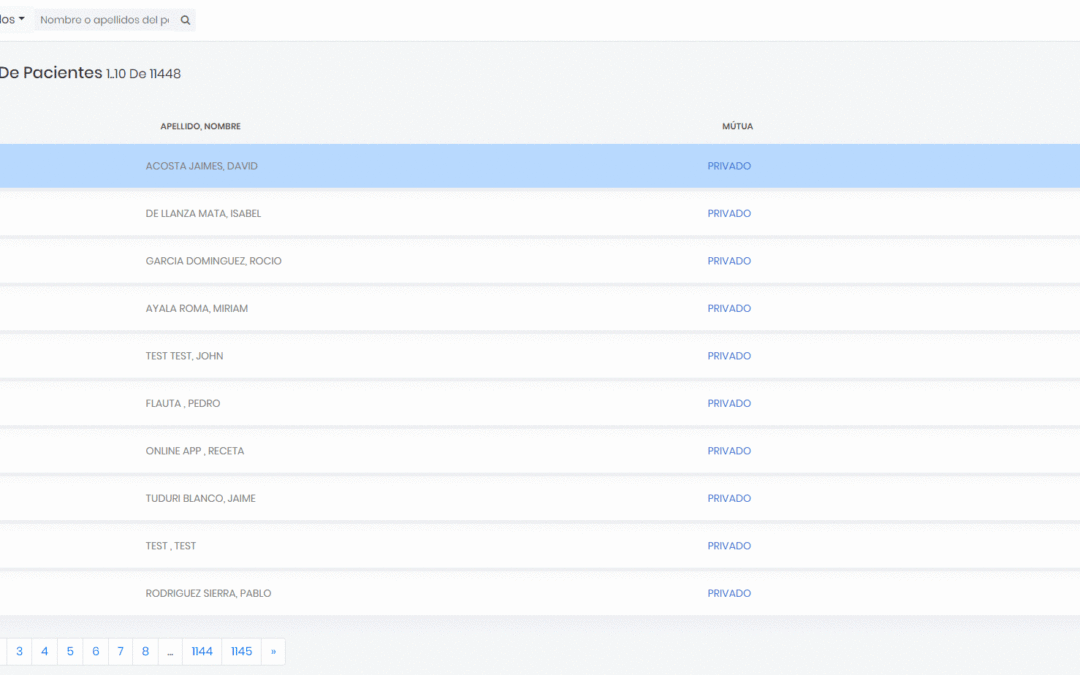Go to pagination page 5

tap(70, 652)
